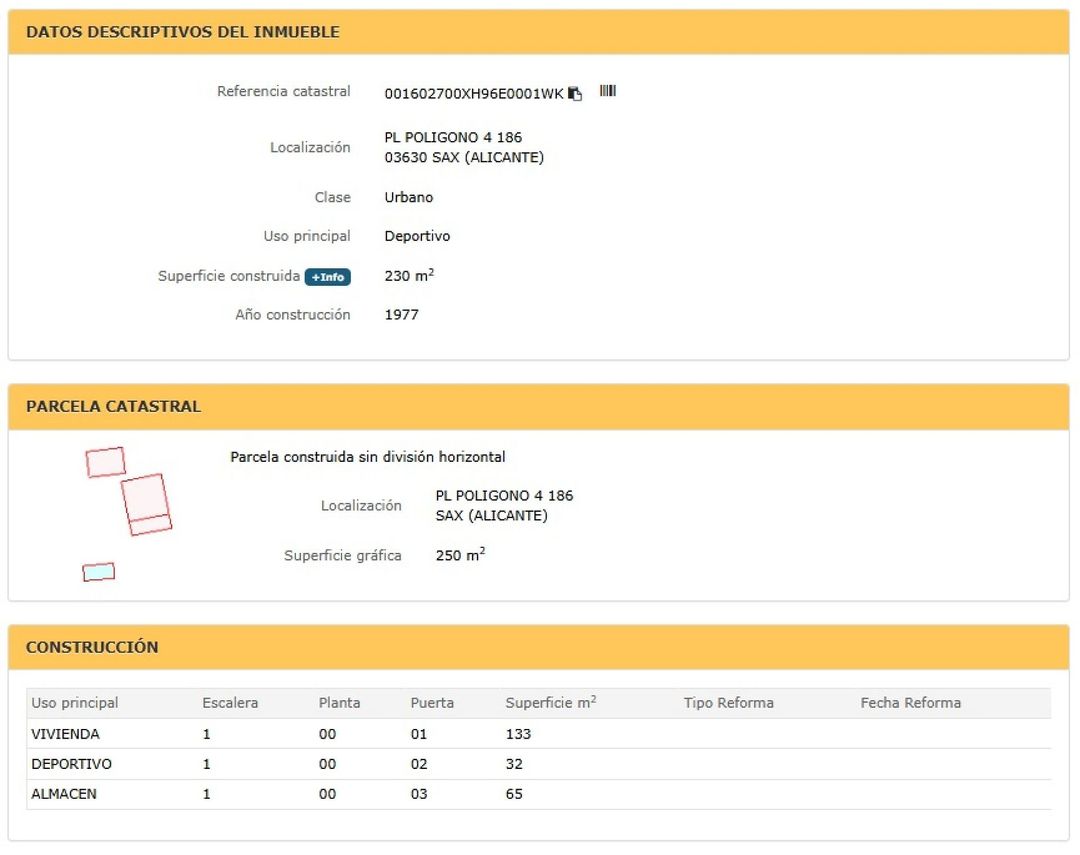The width and height of the screenshot is (1080, 855).
Task: Select the ALMACEN row in construction table
Action: click(539, 794)
